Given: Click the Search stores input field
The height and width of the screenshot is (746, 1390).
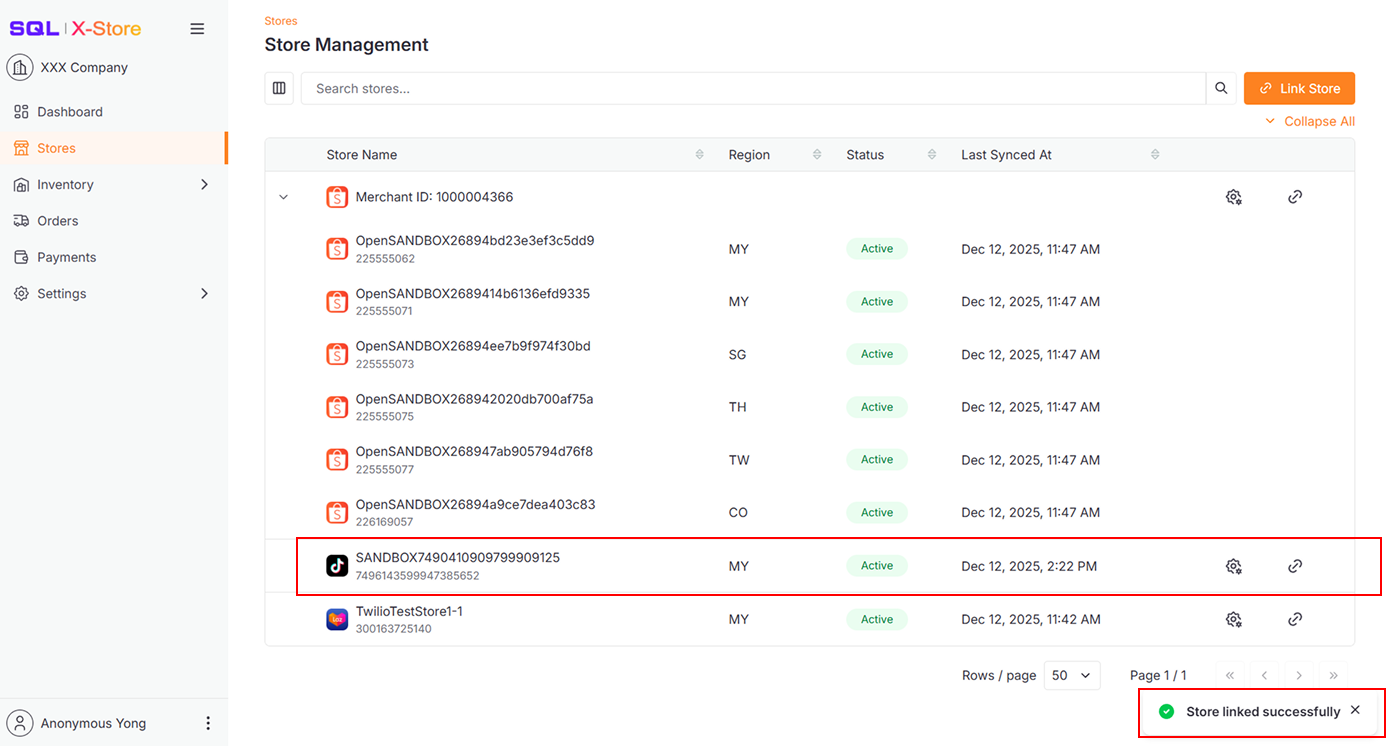Looking at the screenshot, I should [x=752, y=88].
